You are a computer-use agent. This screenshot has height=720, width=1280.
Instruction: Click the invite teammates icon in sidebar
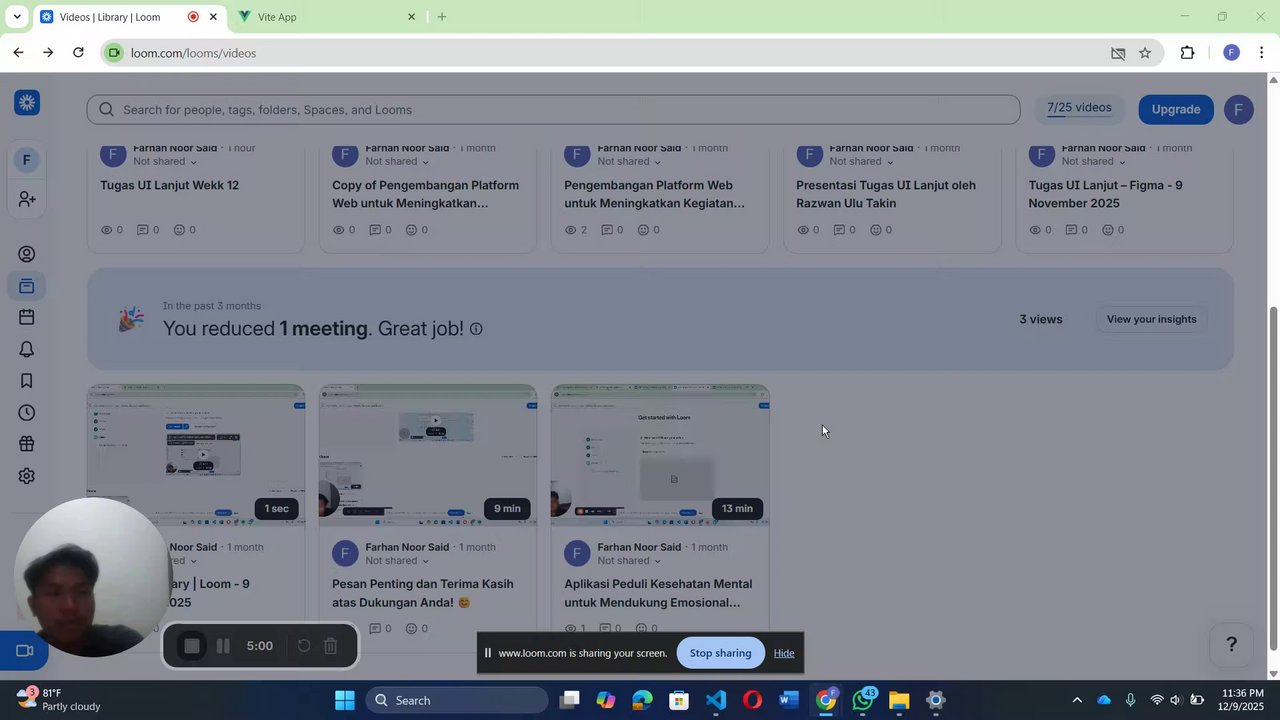click(x=27, y=200)
